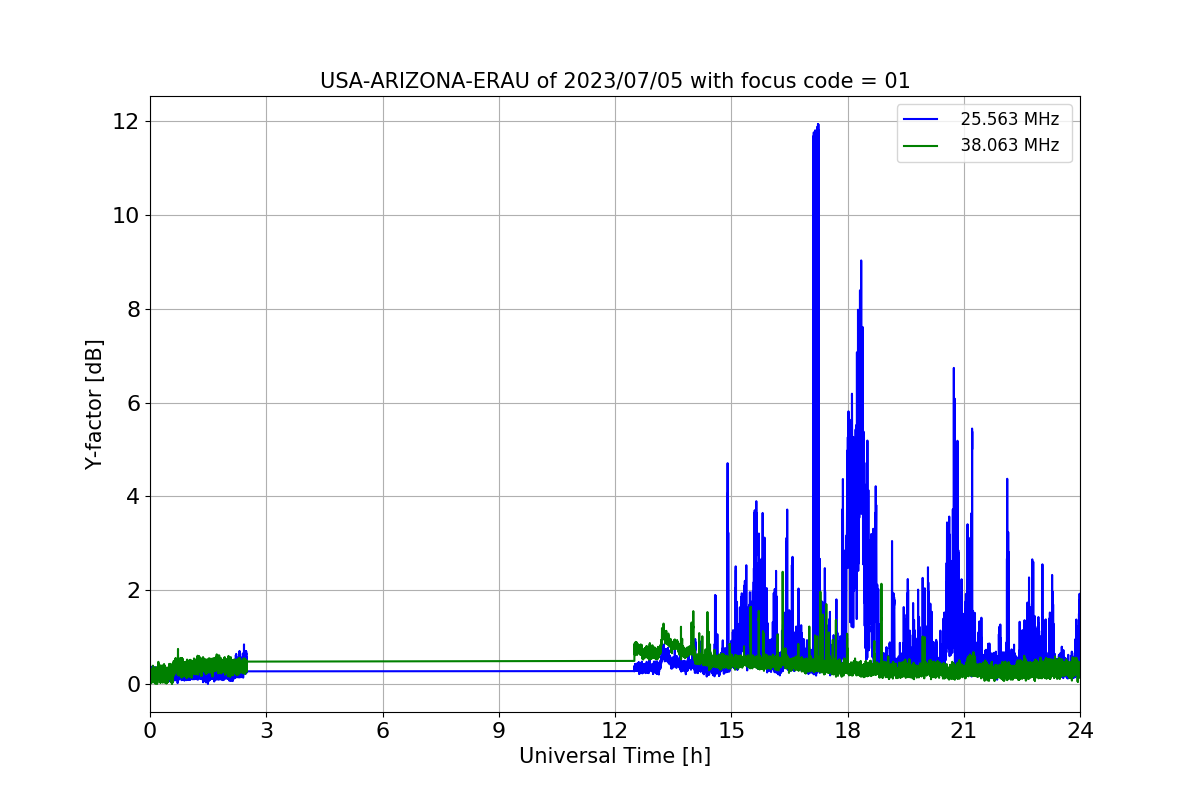Click y-axis tick label 10
1200x800 pixels.
coord(127,215)
